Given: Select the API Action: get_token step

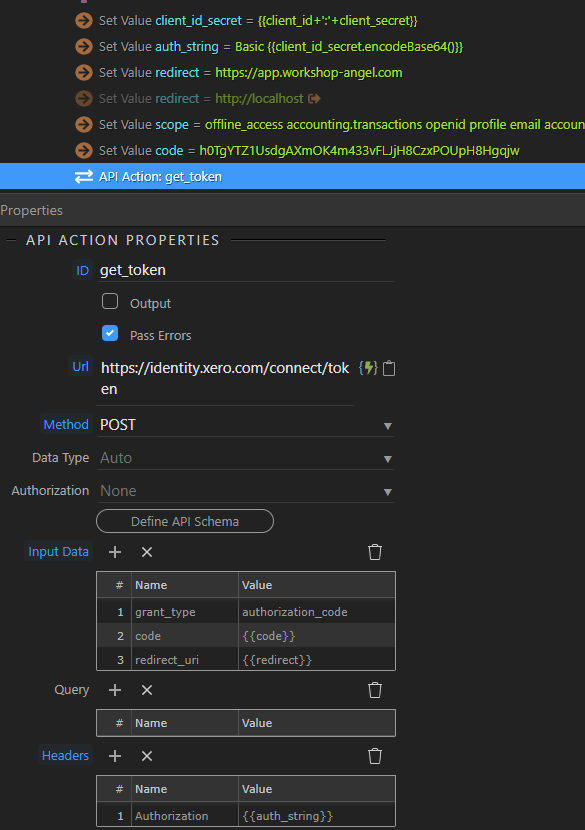Looking at the screenshot, I should (292, 176).
